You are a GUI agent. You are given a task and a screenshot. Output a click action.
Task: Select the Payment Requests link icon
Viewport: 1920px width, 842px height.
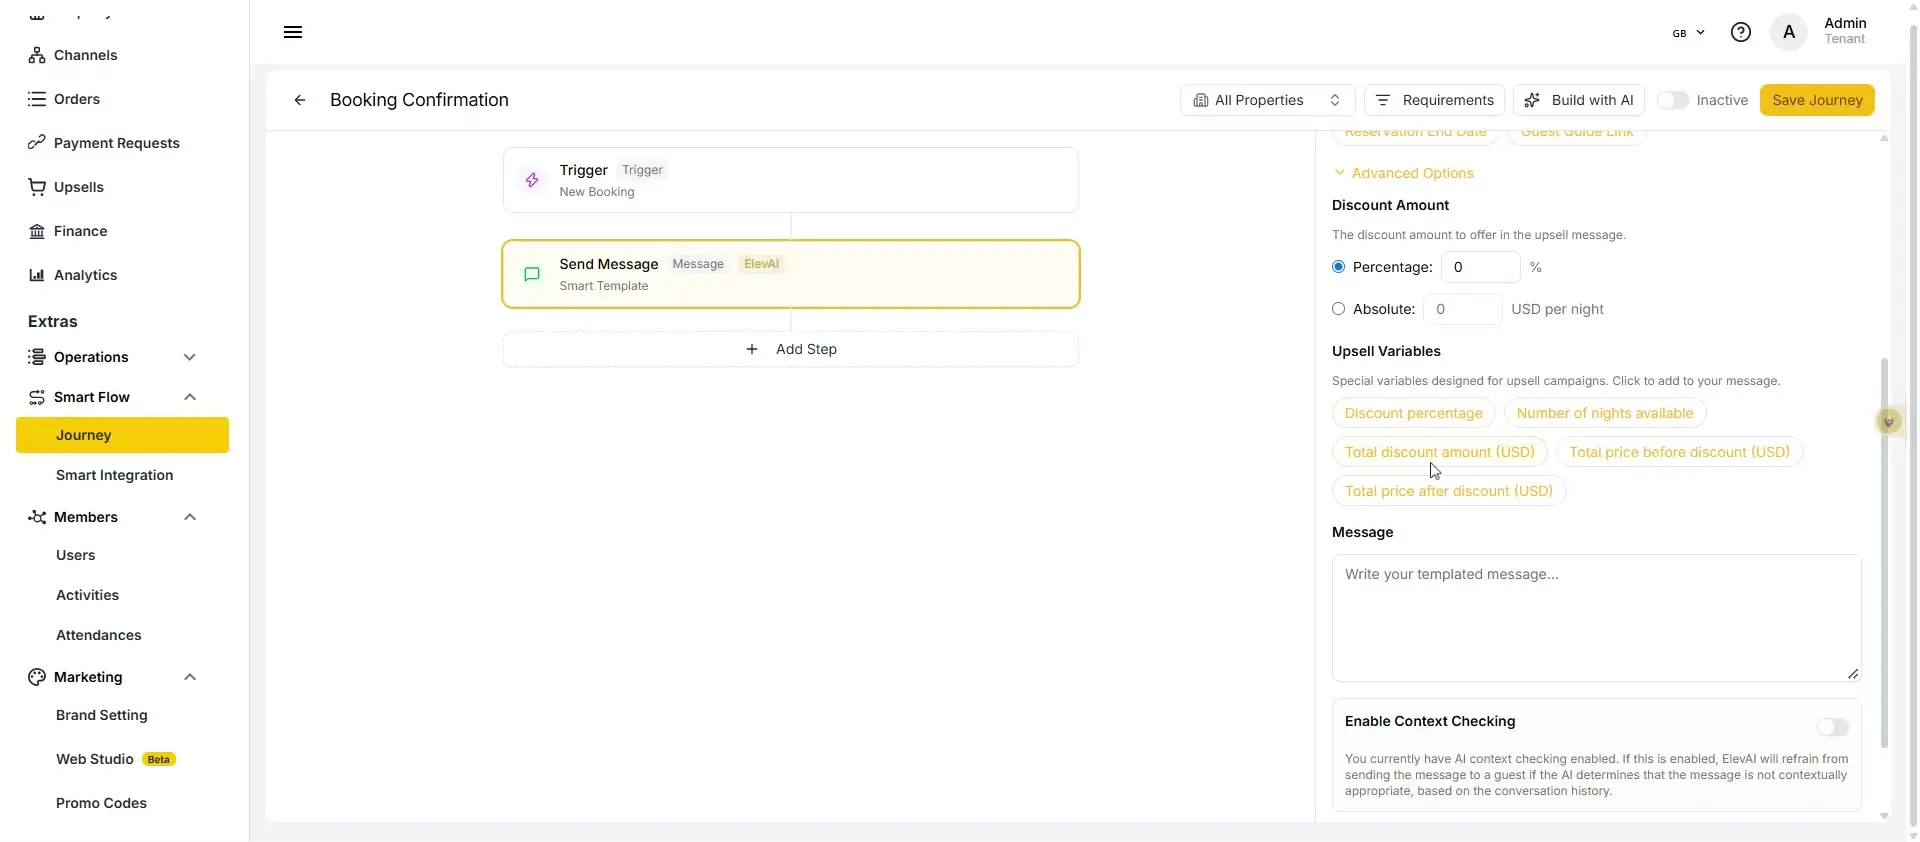pyautogui.click(x=37, y=143)
